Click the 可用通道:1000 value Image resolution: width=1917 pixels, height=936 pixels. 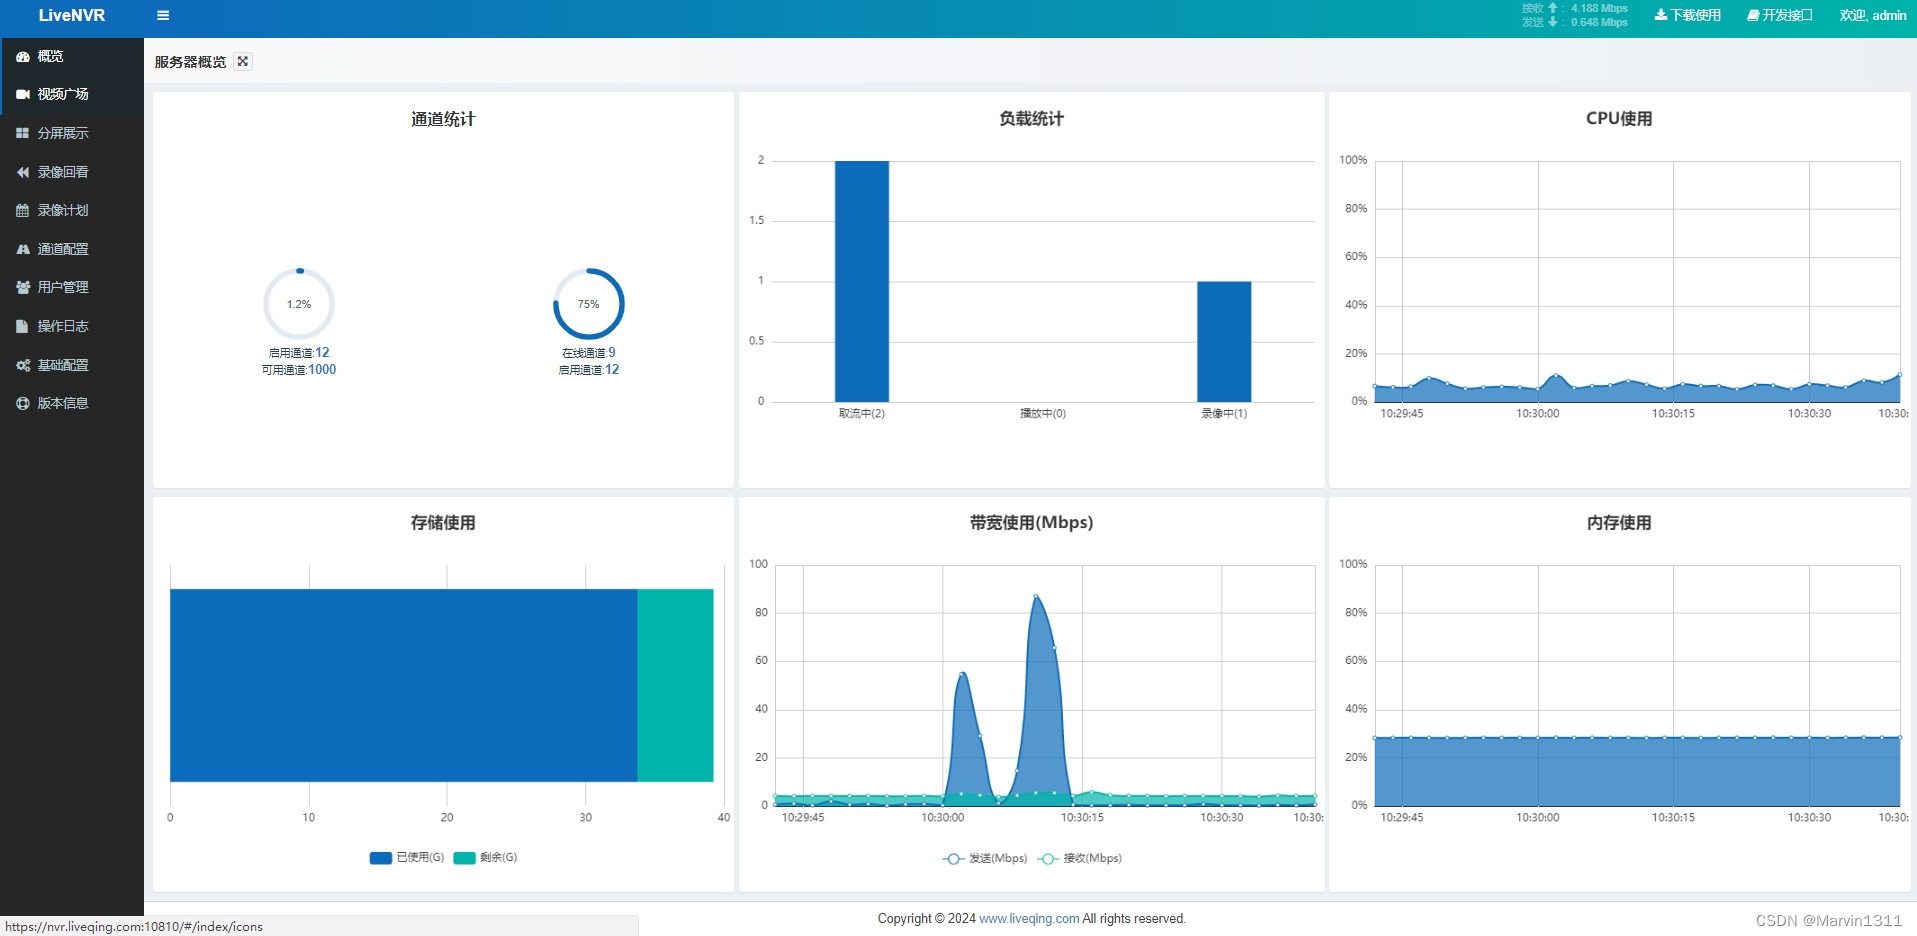tap(299, 370)
